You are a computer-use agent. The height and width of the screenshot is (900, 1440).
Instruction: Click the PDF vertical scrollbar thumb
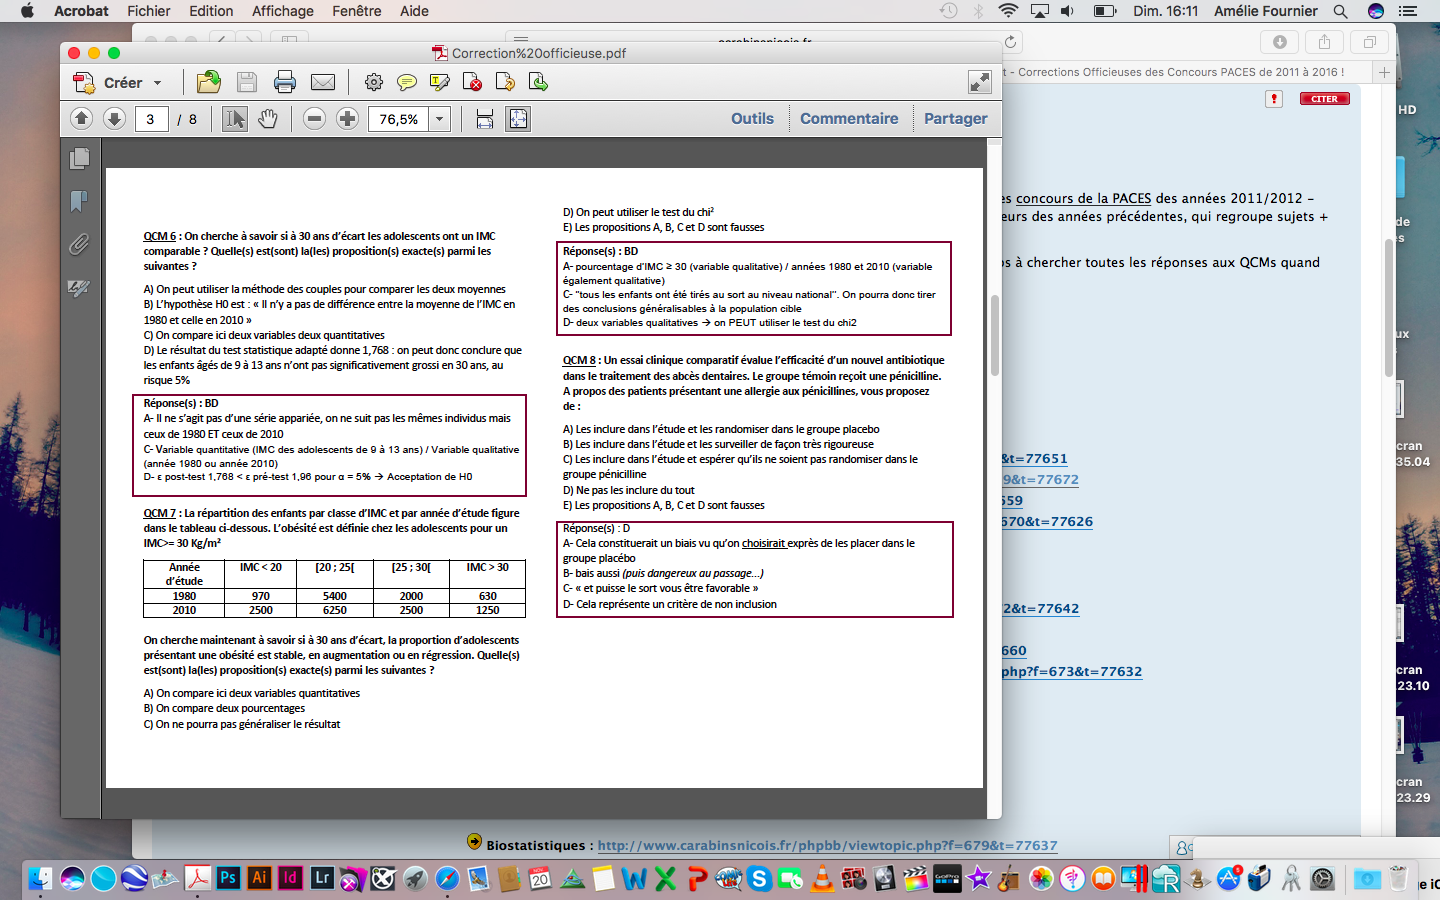[994, 335]
